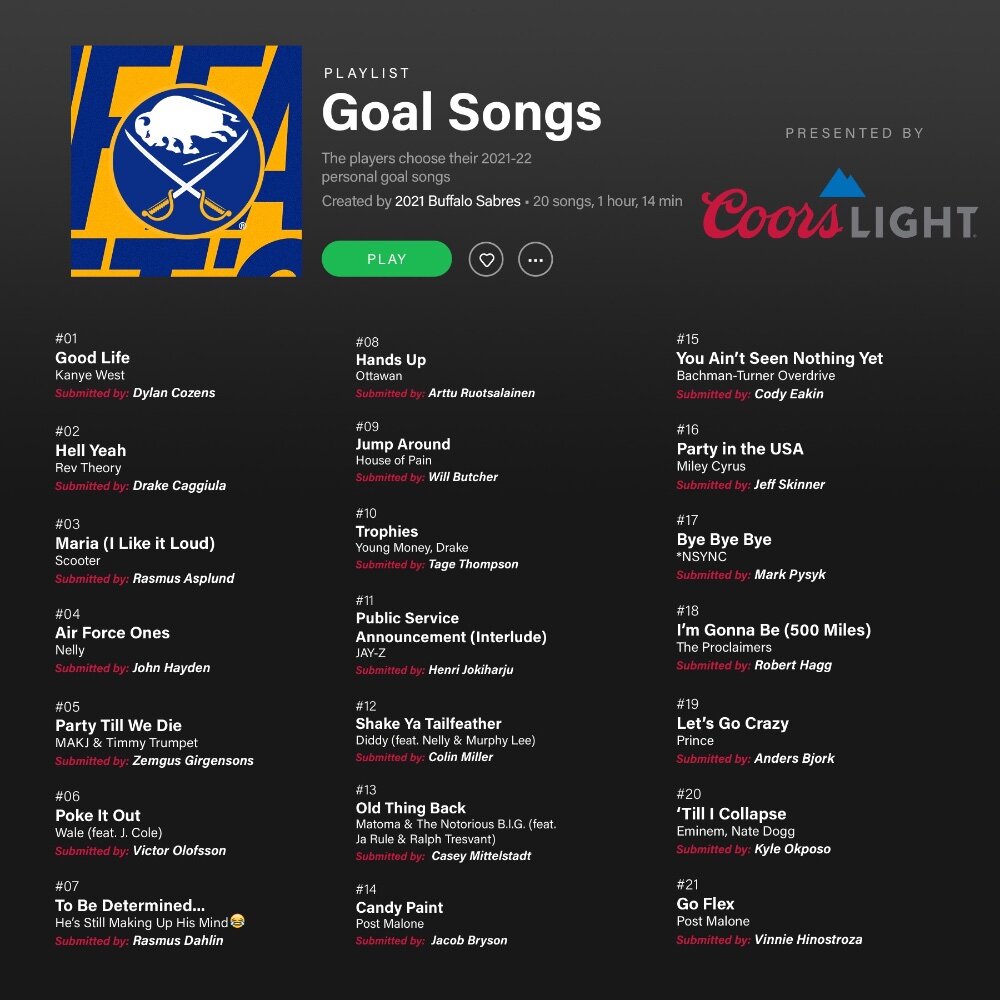1000x1000 pixels.
Task: Select Shake Ya Tailfeather track
Action: click(429, 723)
